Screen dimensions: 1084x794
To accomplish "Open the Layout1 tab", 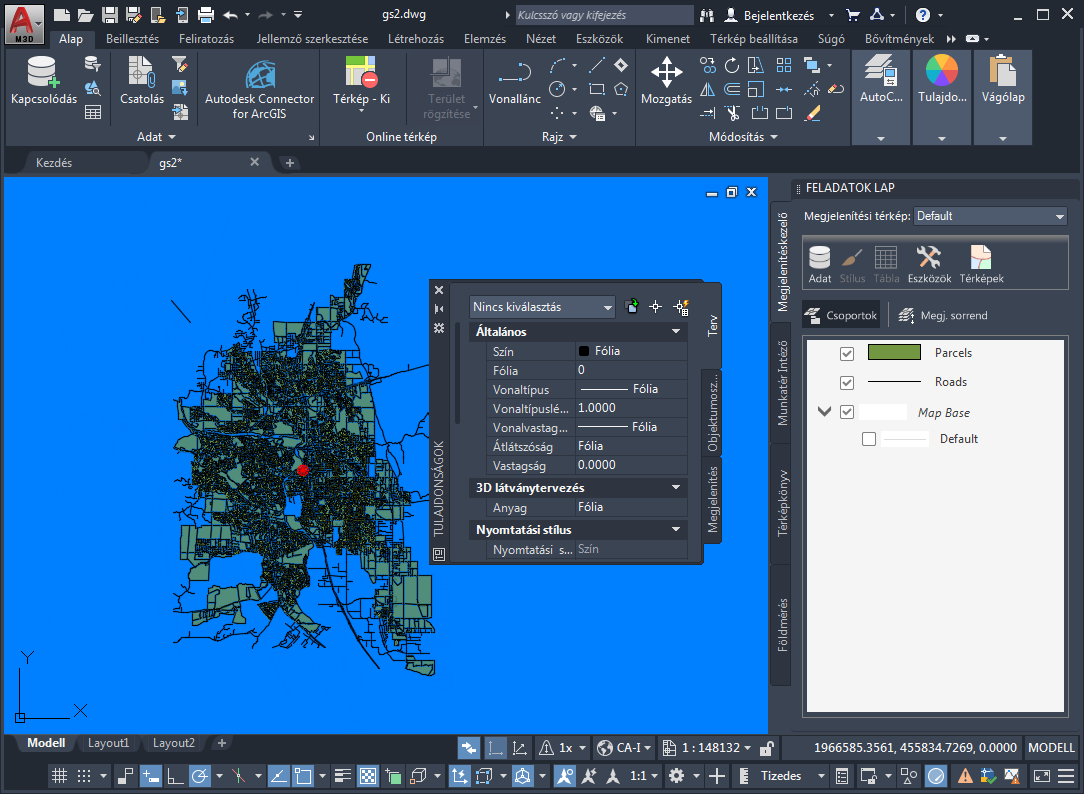I will tap(109, 743).
